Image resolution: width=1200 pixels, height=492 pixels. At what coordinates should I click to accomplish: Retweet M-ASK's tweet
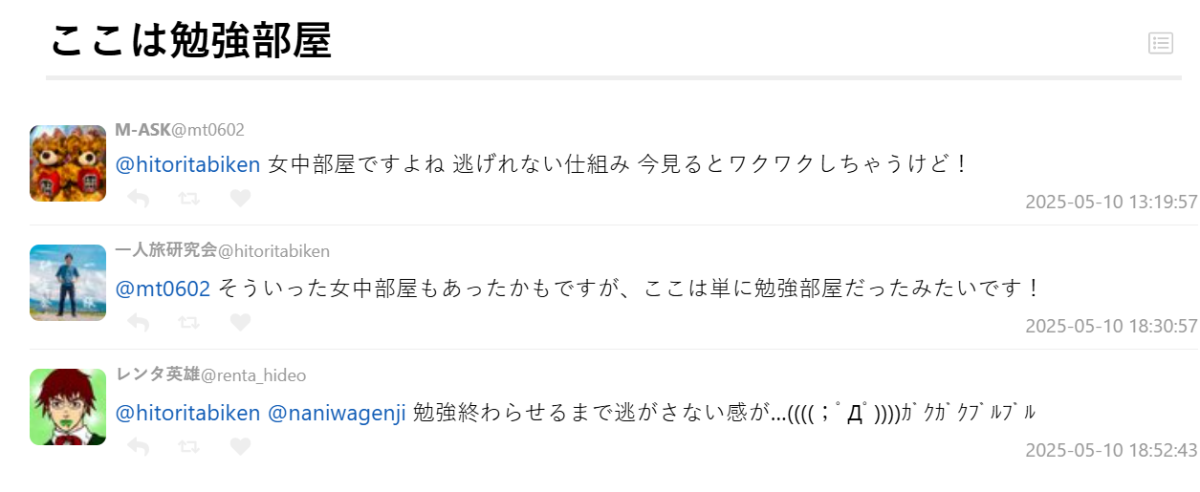(x=188, y=199)
